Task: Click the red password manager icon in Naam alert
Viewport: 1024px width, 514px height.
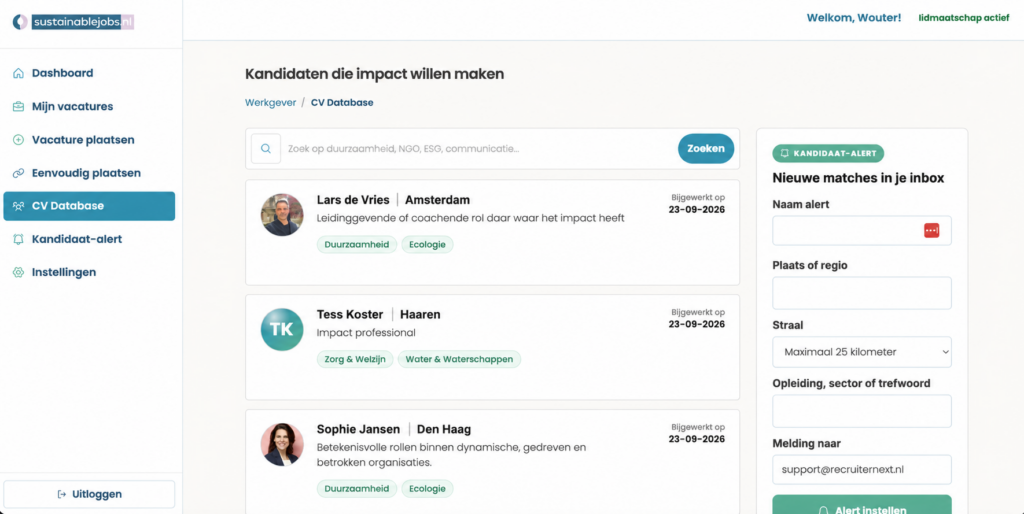Action: pyautogui.click(x=931, y=231)
